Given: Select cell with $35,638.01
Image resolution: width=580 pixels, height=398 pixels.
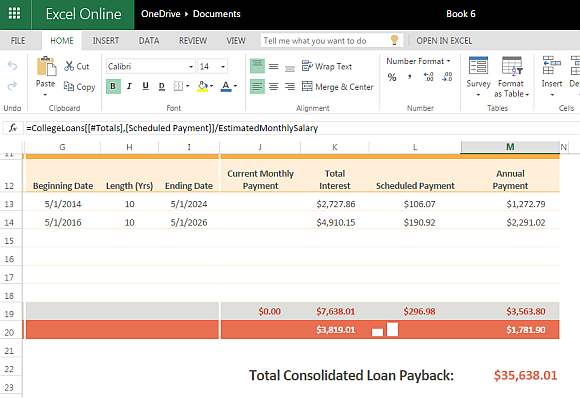Looking at the screenshot, I should (525, 375).
